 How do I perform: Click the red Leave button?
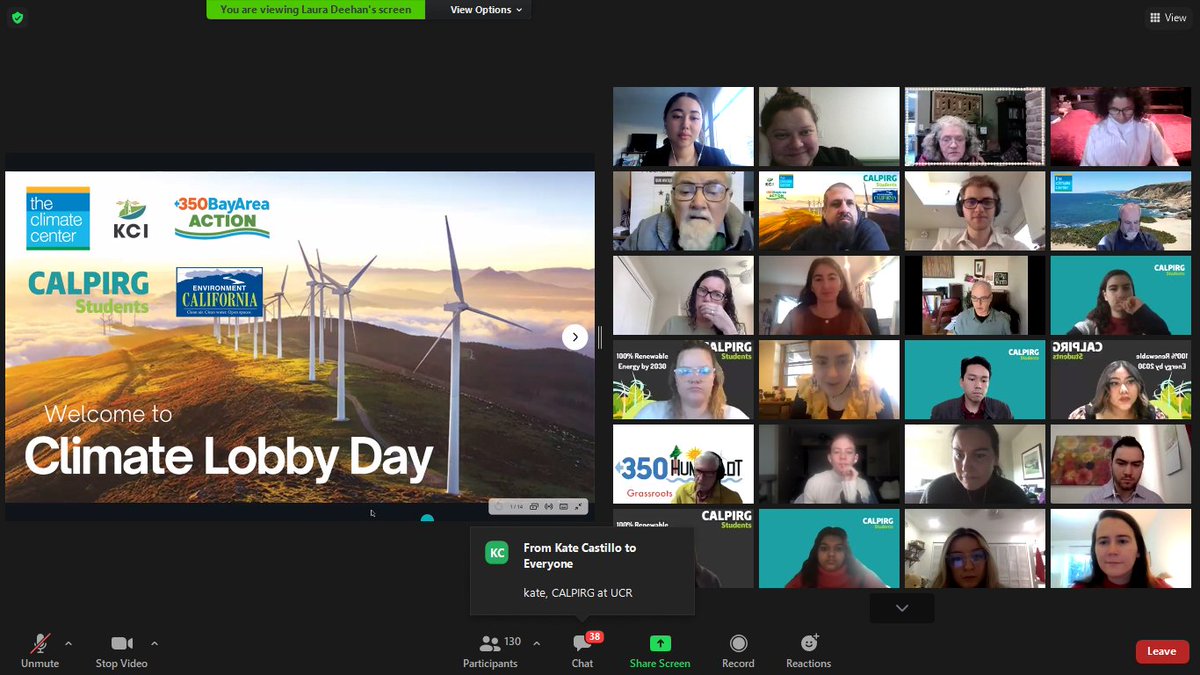pyautogui.click(x=1161, y=651)
